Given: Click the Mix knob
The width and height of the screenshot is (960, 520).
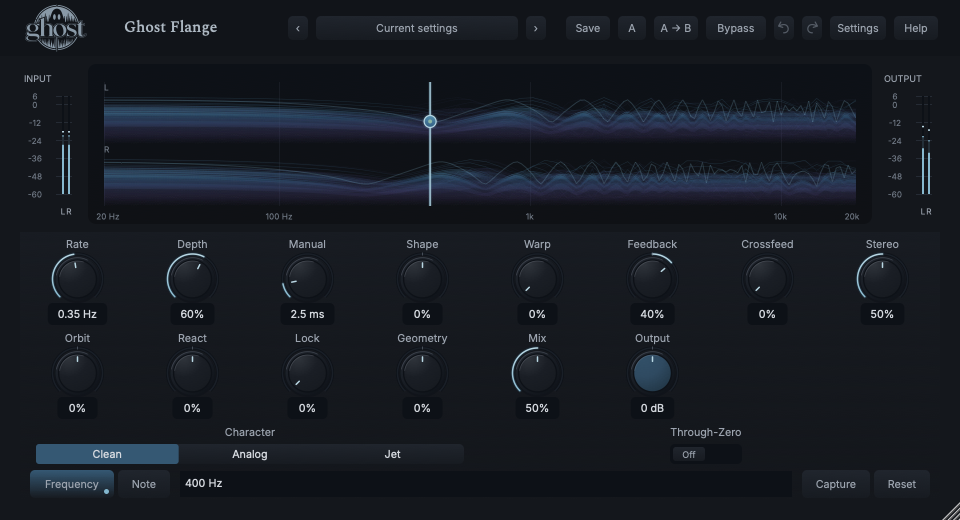Looking at the screenshot, I should pos(537,372).
